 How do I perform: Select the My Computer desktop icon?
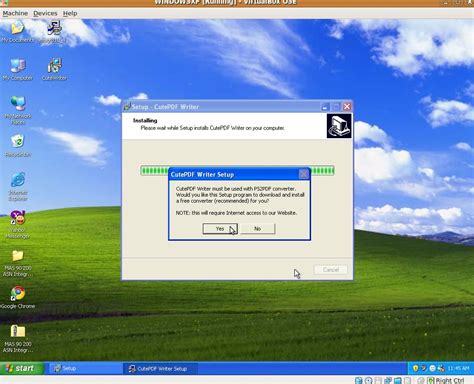coord(18,69)
